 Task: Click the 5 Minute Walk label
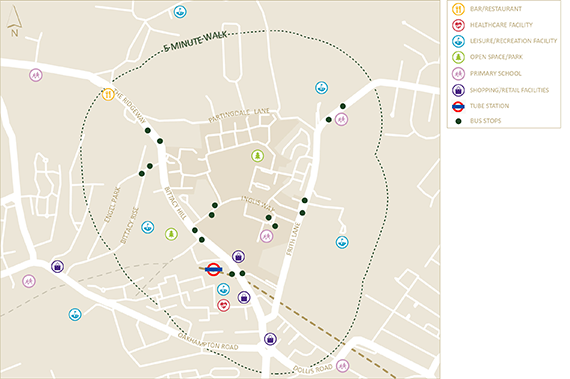click(195, 41)
